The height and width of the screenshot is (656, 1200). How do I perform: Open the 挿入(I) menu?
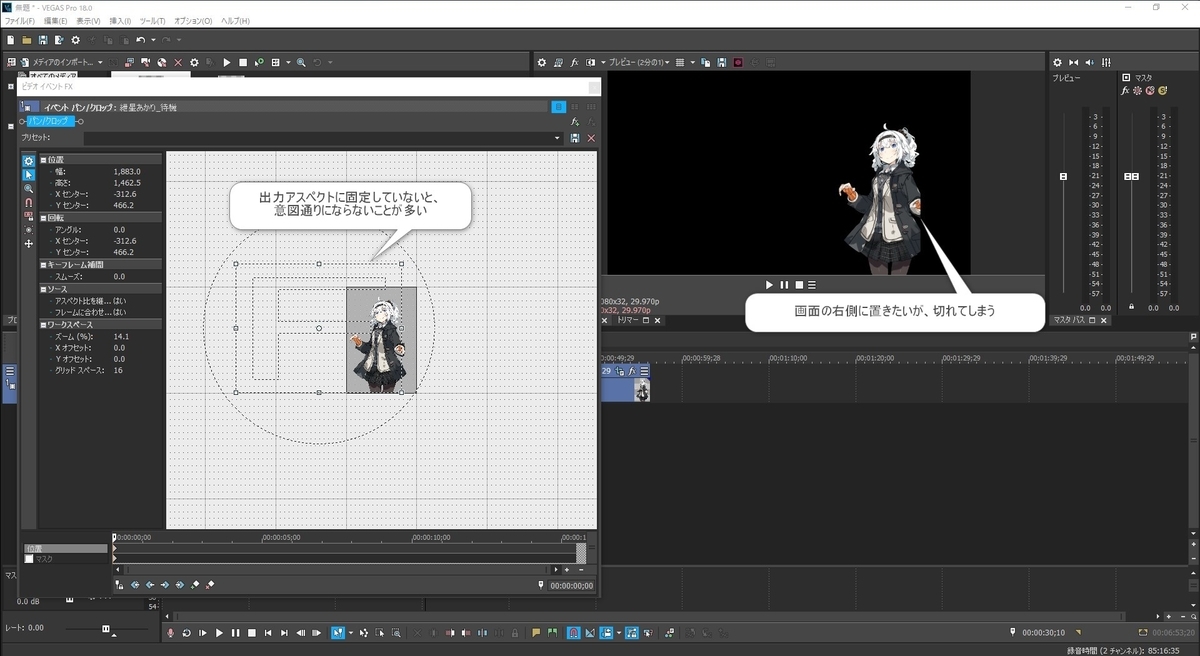point(120,21)
